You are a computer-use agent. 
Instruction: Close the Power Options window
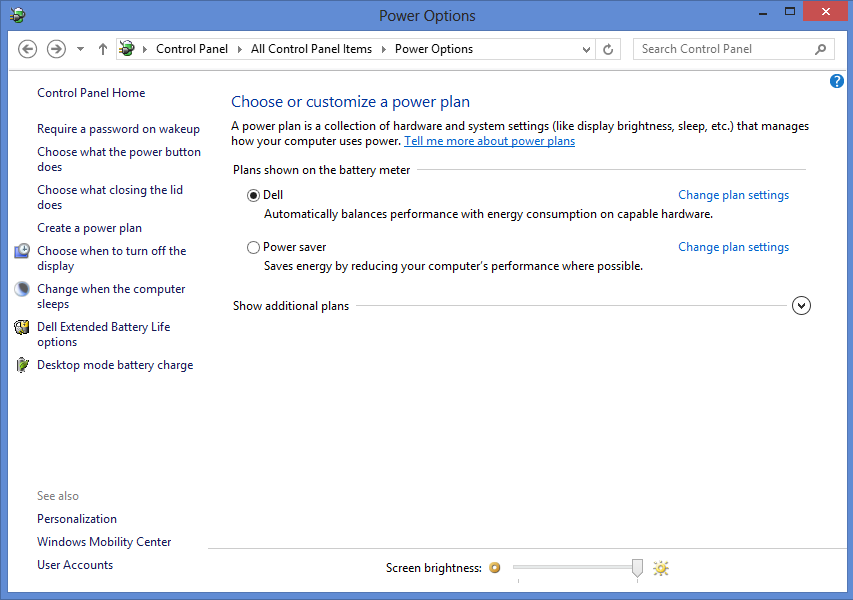[x=826, y=12]
